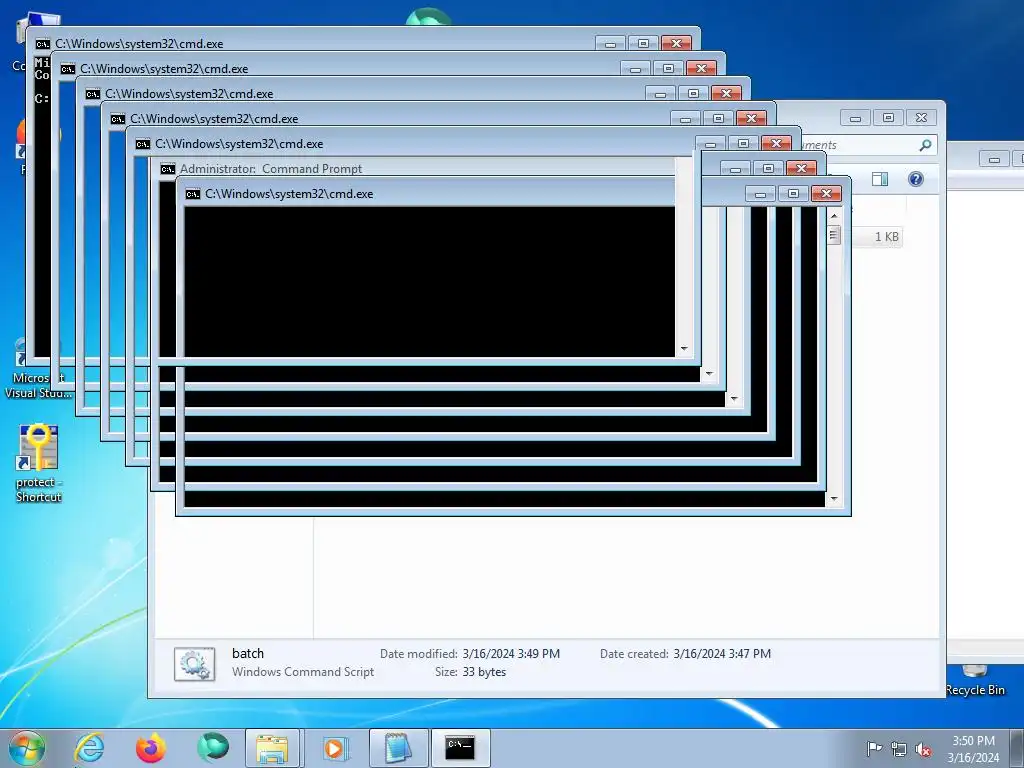This screenshot has height=768, width=1024.
Task: Minimize the Explorer window
Action: click(x=856, y=118)
